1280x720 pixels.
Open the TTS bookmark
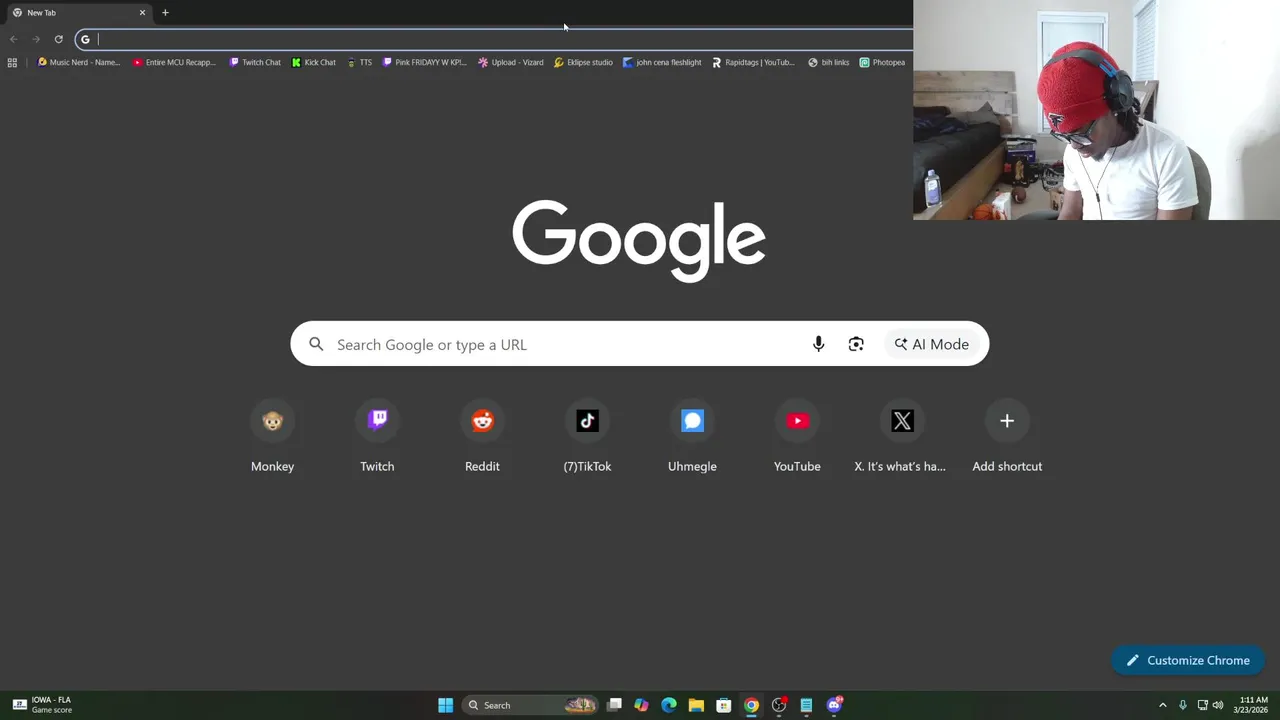(x=360, y=62)
